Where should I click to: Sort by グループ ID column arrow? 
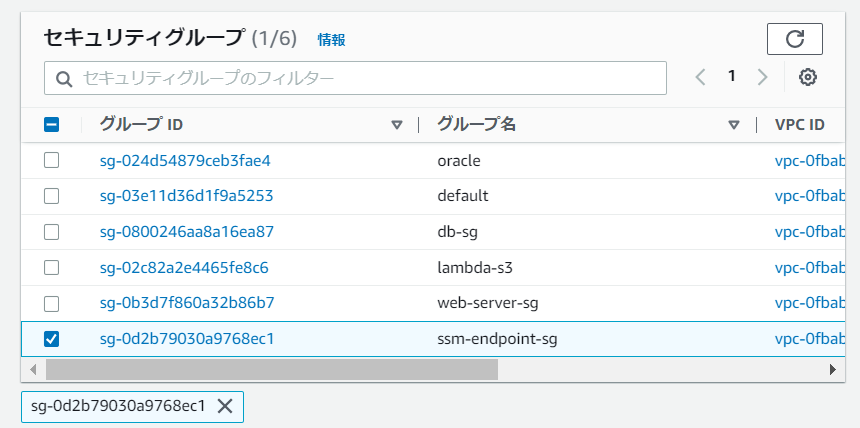pos(397,125)
